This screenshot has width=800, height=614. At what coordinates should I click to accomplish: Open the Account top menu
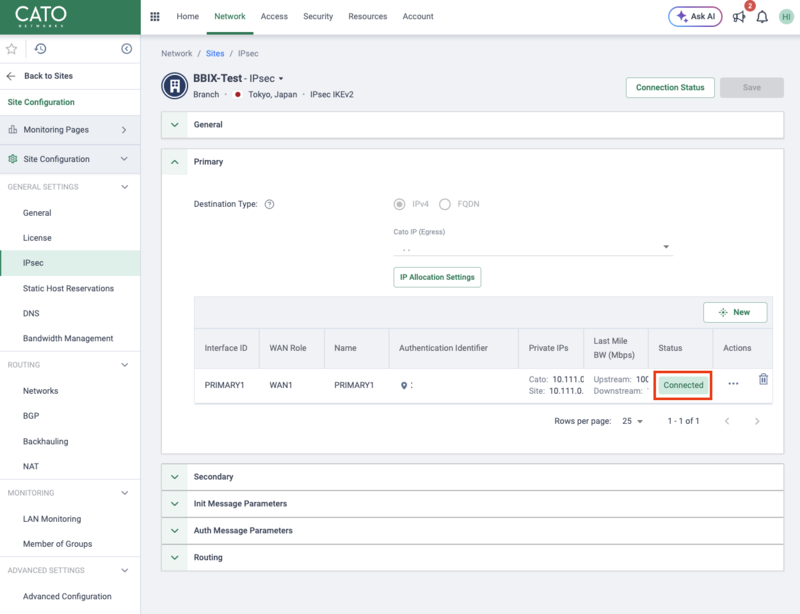click(418, 16)
